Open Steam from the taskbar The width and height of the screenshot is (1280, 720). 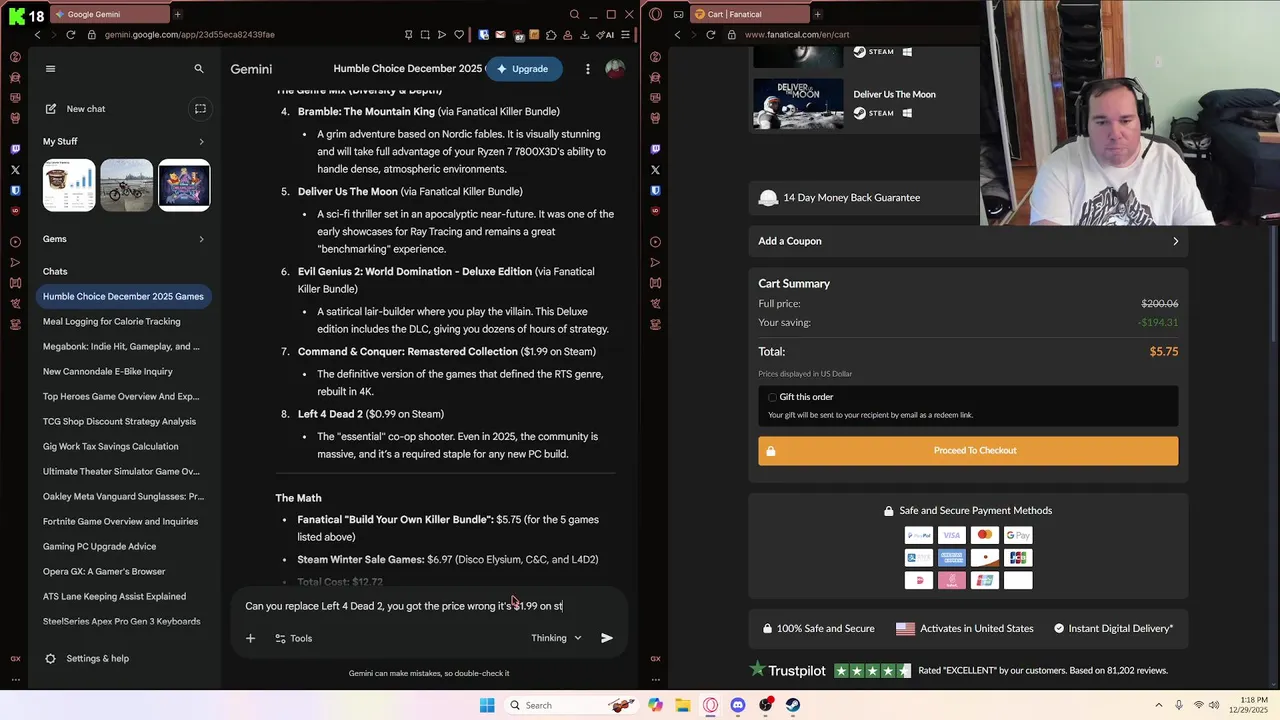point(793,705)
